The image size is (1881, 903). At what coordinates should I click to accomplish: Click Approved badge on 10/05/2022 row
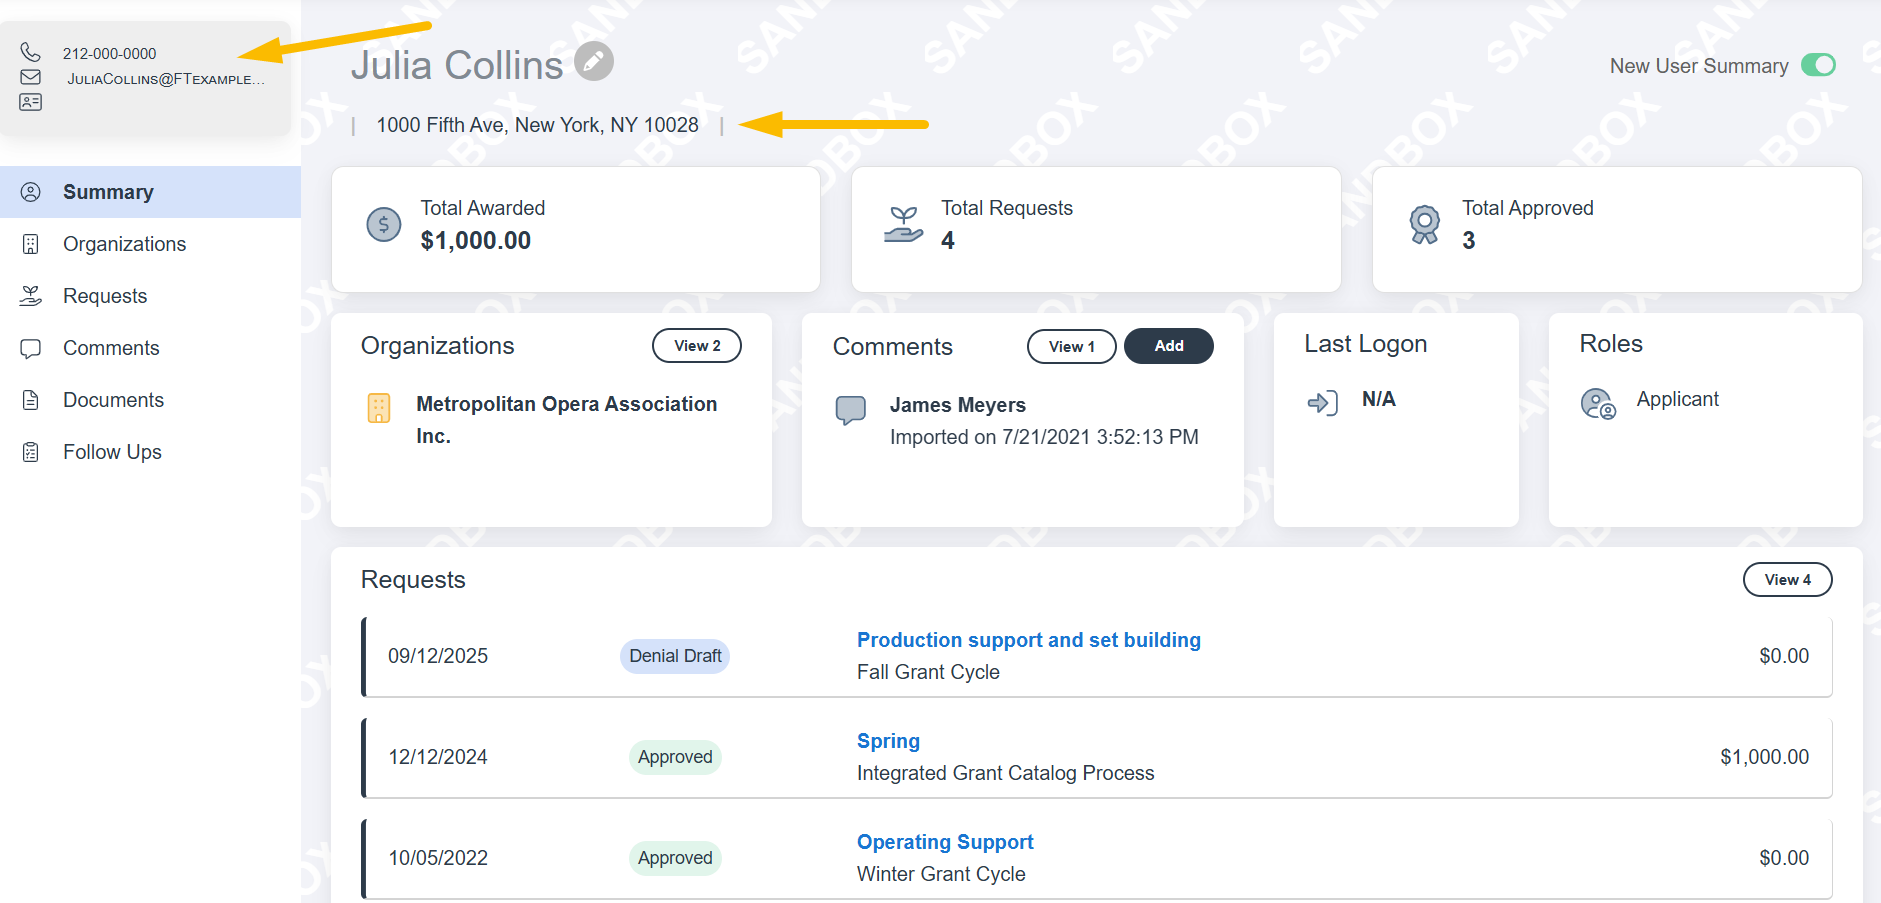click(x=675, y=858)
